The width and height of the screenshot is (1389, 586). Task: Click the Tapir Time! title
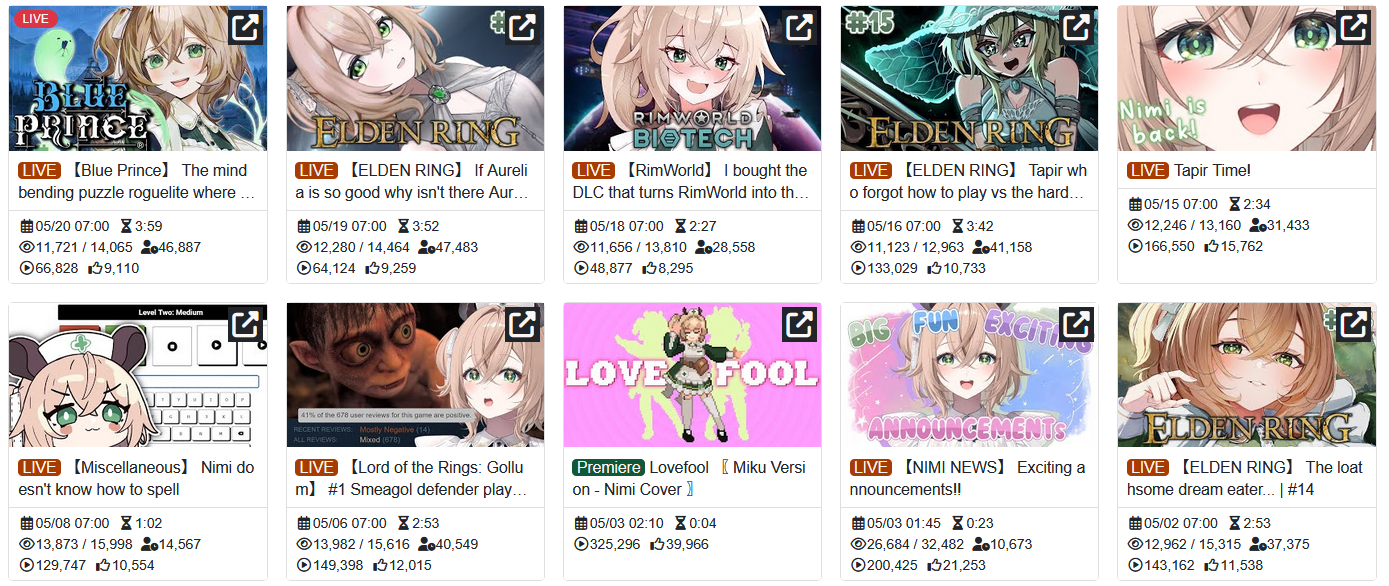coord(1212,170)
